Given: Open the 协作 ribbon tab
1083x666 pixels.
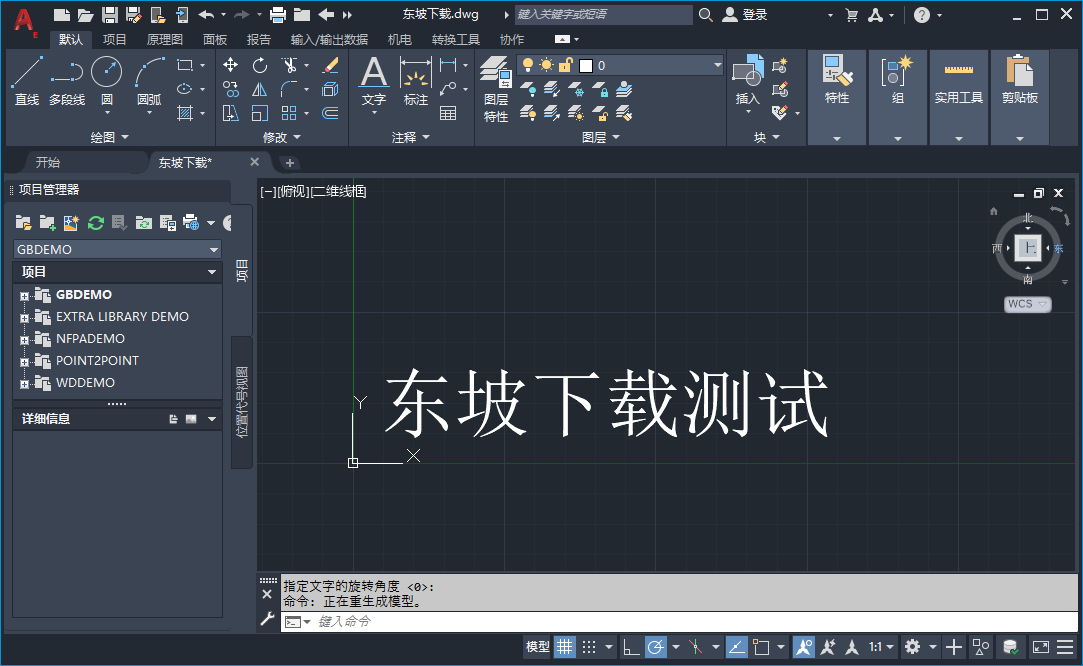Looking at the screenshot, I should click(x=511, y=39).
